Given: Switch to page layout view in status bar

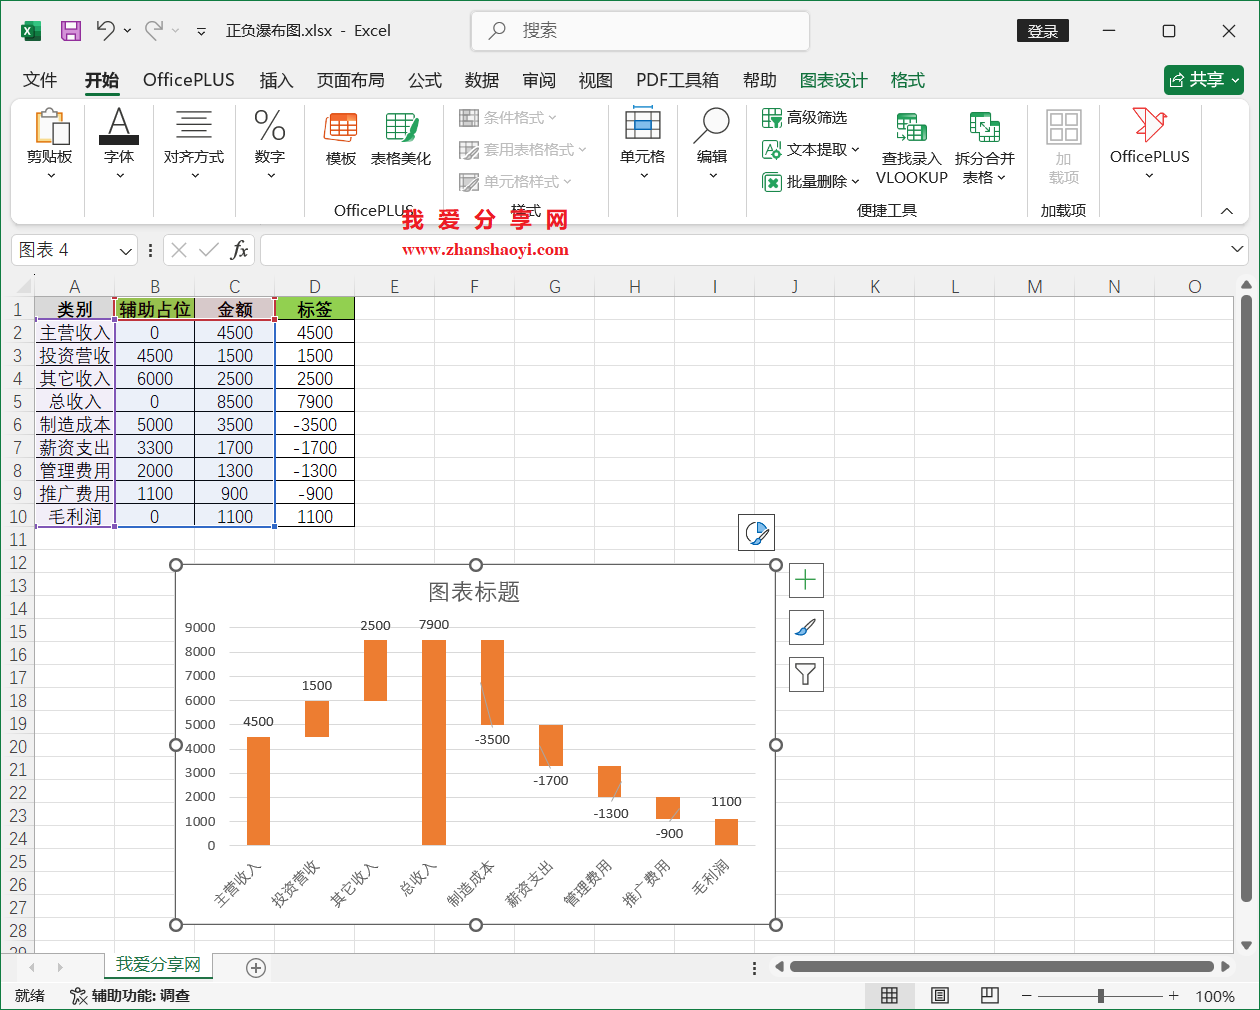Looking at the screenshot, I should [x=939, y=995].
